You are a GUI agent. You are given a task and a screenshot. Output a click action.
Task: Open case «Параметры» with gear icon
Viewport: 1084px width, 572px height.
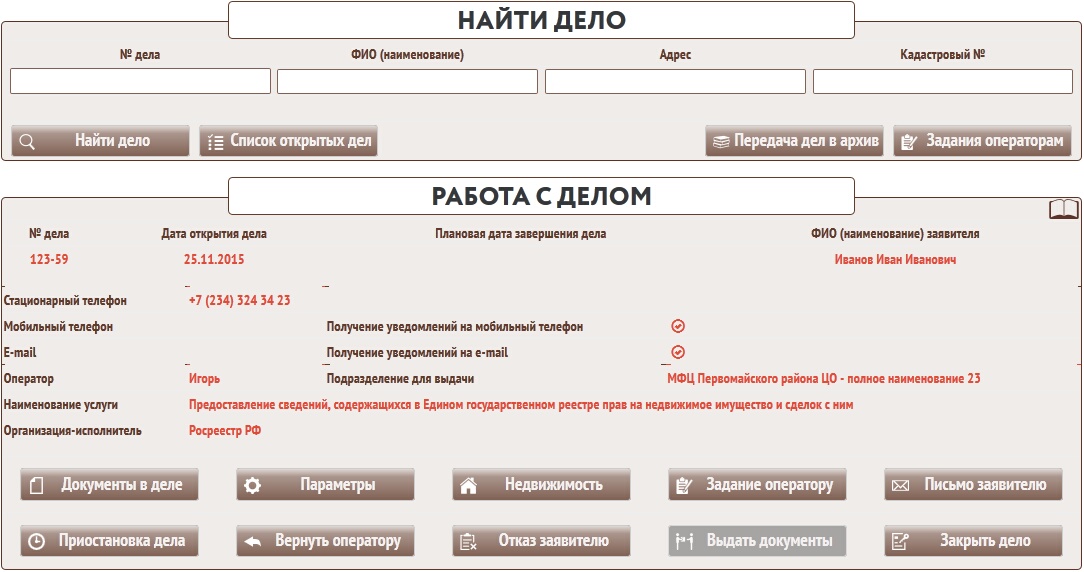click(325, 485)
